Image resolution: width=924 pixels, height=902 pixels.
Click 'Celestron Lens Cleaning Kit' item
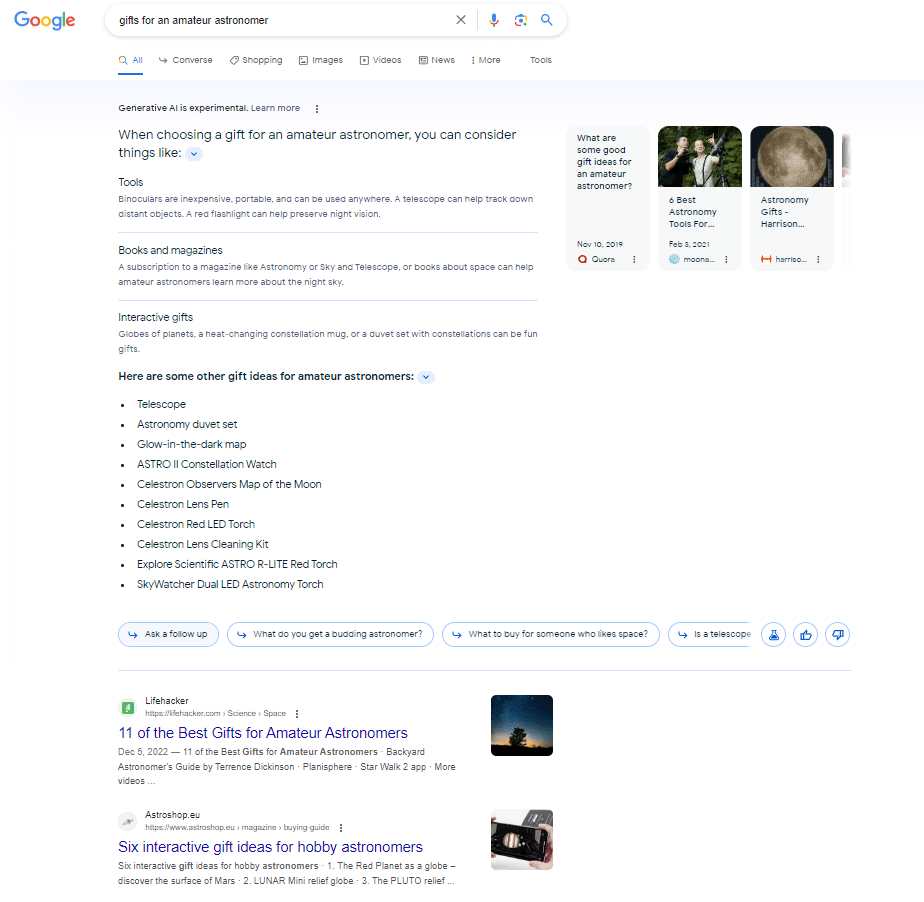point(203,544)
